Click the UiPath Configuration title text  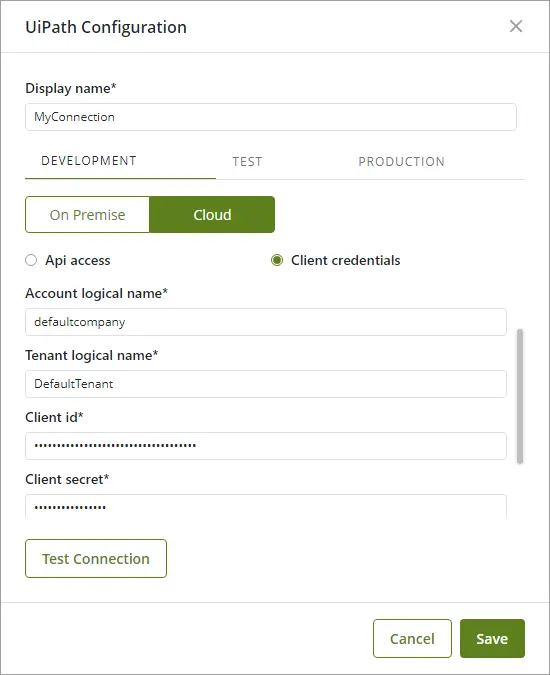click(x=106, y=27)
